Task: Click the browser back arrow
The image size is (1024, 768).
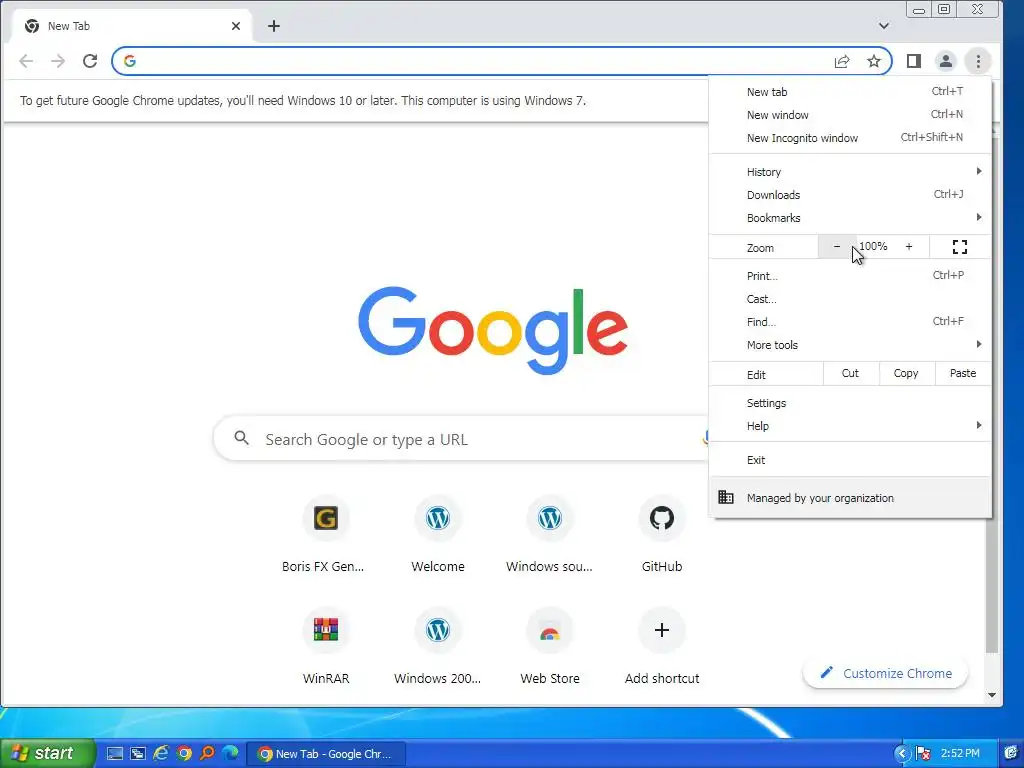Action: coord(26,61)
